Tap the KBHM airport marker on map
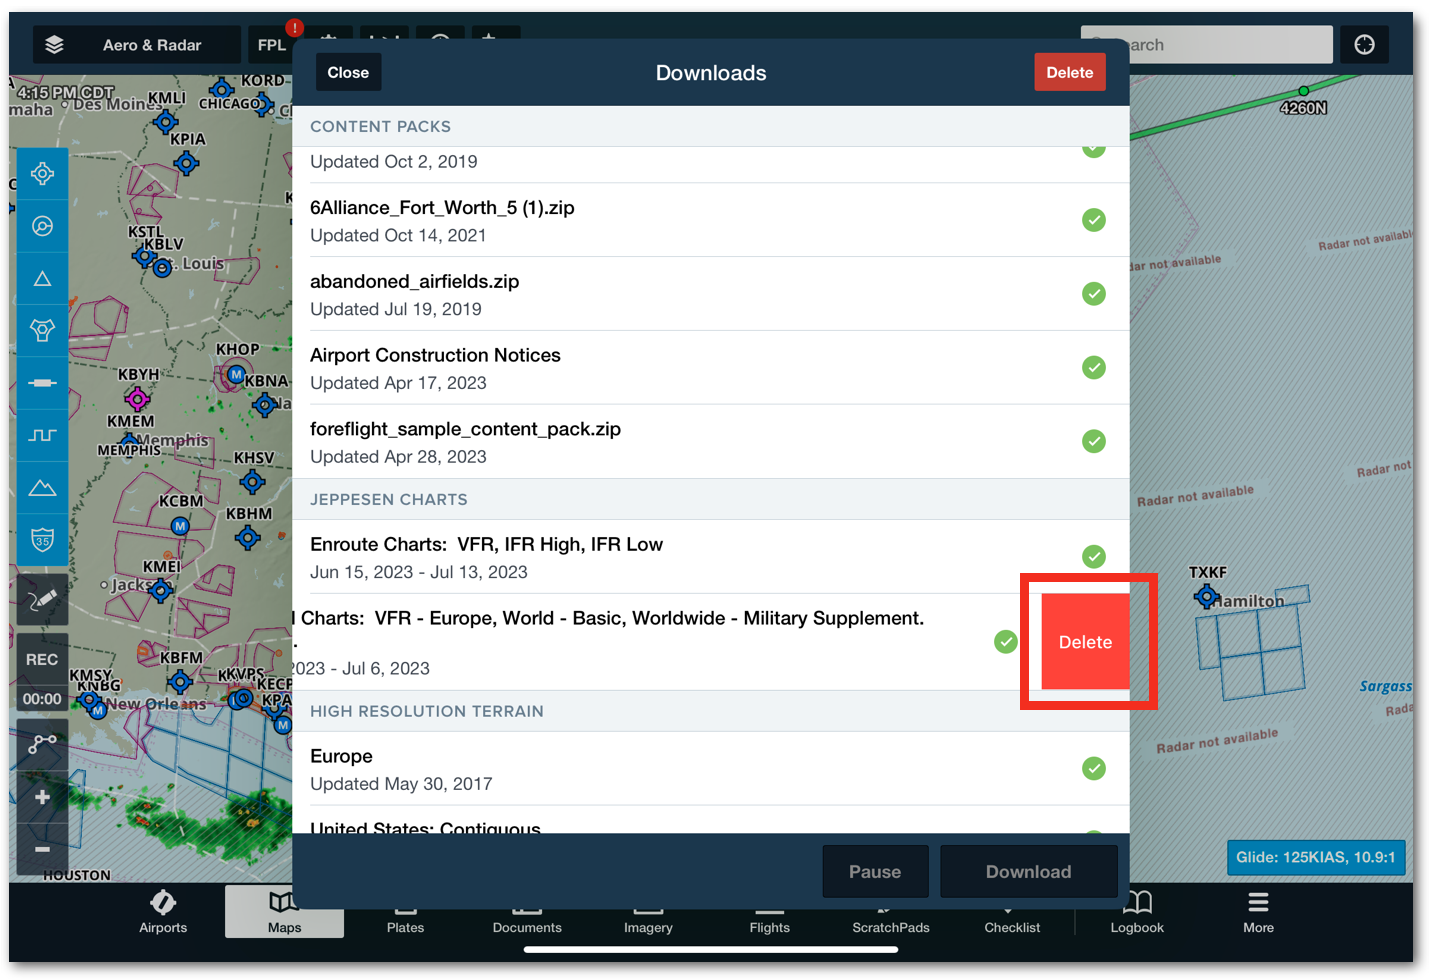The image size is (1434, 980). [247, 538]
